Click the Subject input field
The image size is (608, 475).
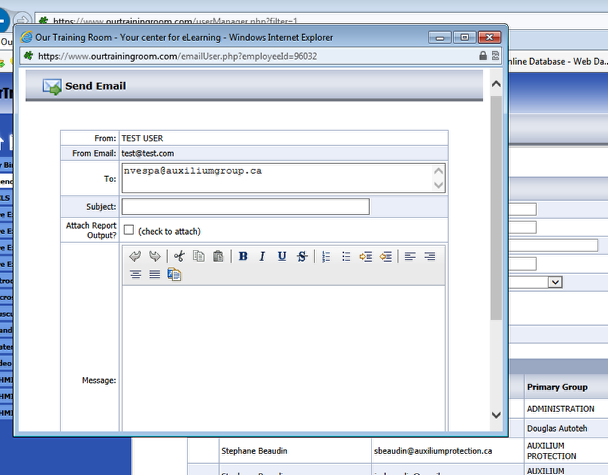click(x=245, y=207)
